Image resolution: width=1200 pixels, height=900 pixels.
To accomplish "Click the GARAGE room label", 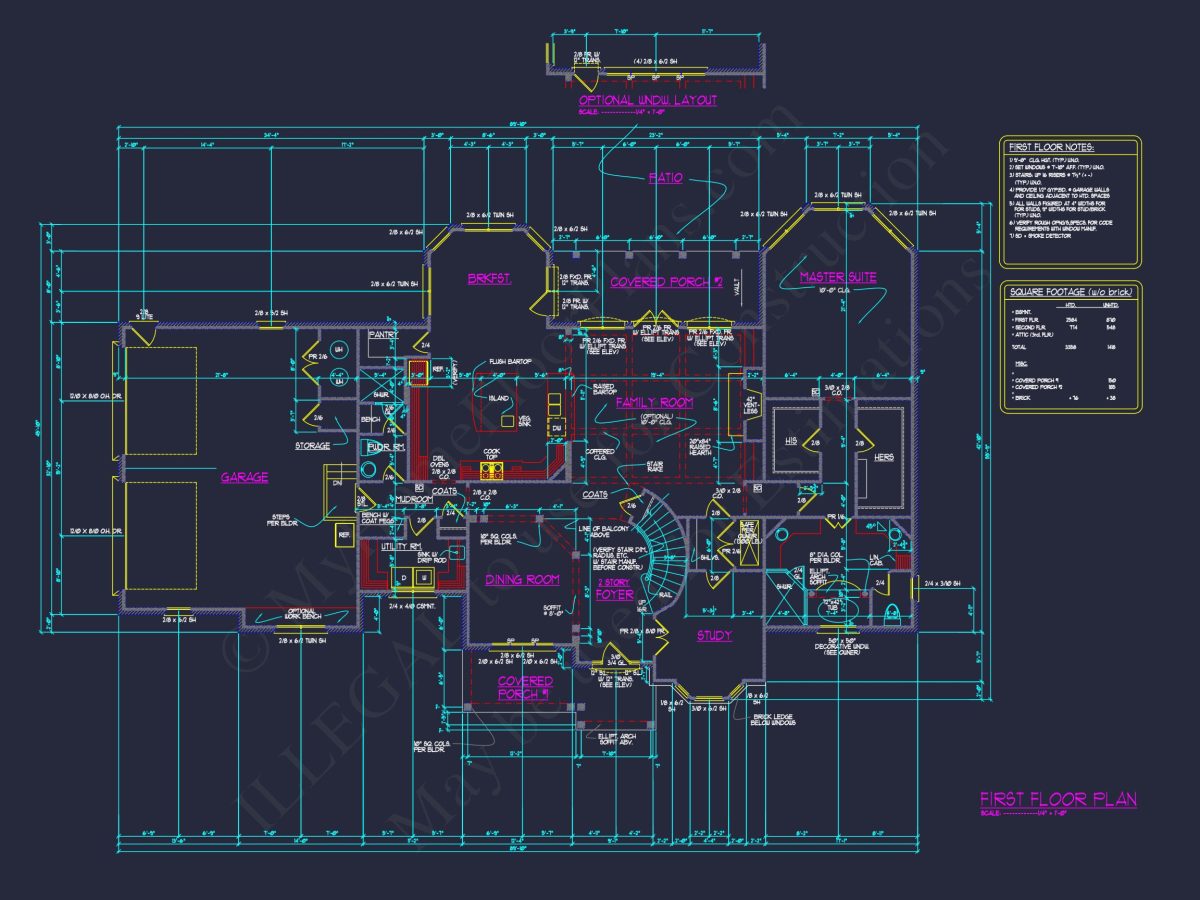I will pyautogui.click(x=244, y=478).
